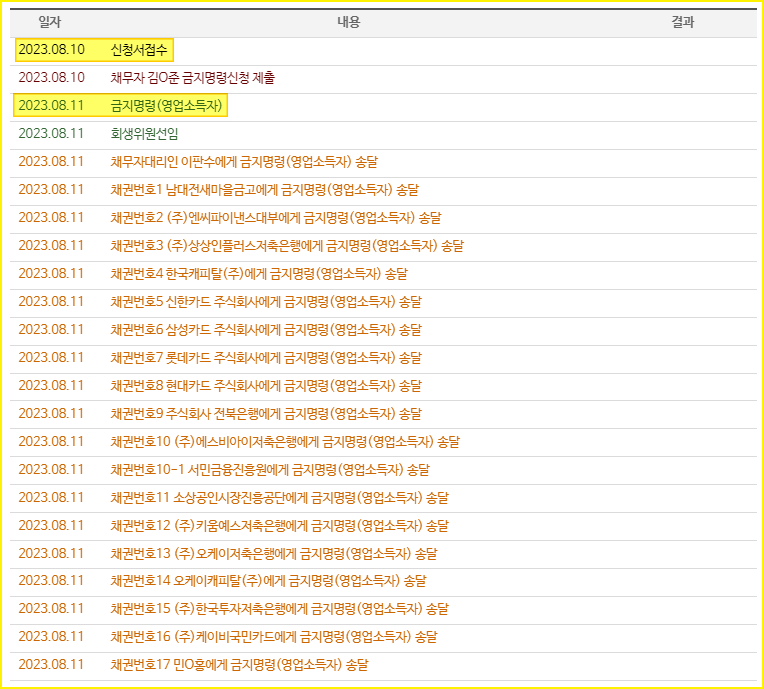Select the 내용 column header

348,22
